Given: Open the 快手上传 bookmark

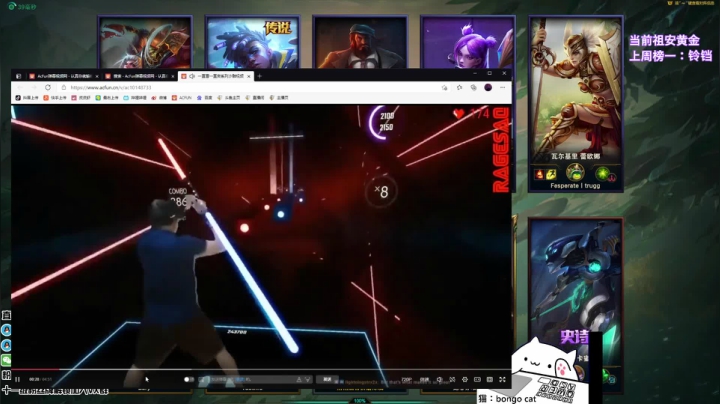Looking at the screenshot, I should tap(55, 98).
